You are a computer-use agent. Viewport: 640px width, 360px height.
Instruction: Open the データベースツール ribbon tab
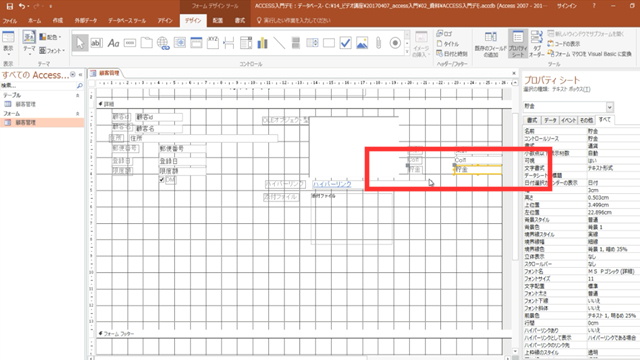127,20
